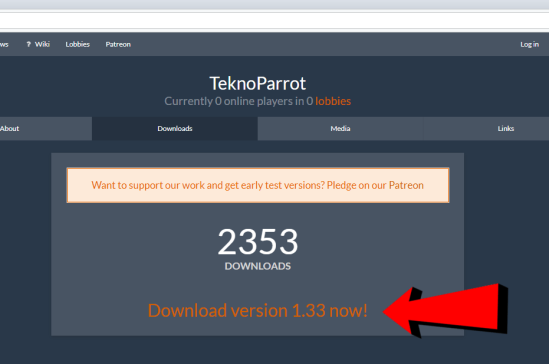Switch to the Links tab
The height and width of the screenshot is (364, 549).
point(486,128)
